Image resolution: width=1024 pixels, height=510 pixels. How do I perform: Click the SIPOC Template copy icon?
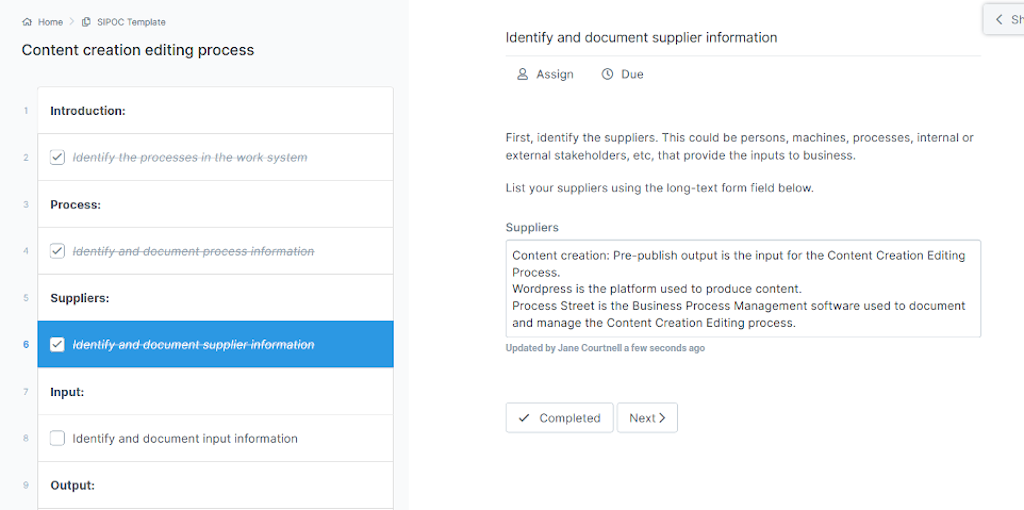pos(87,22)
